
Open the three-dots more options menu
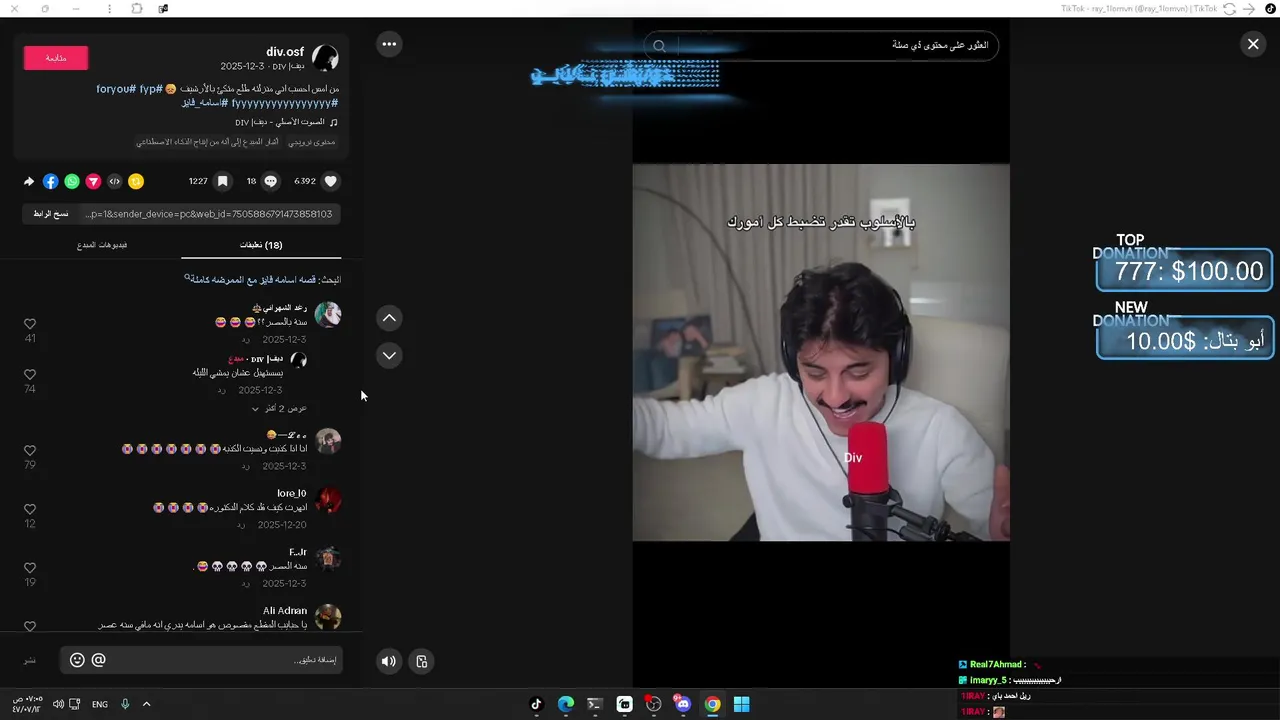click(389, 44)
